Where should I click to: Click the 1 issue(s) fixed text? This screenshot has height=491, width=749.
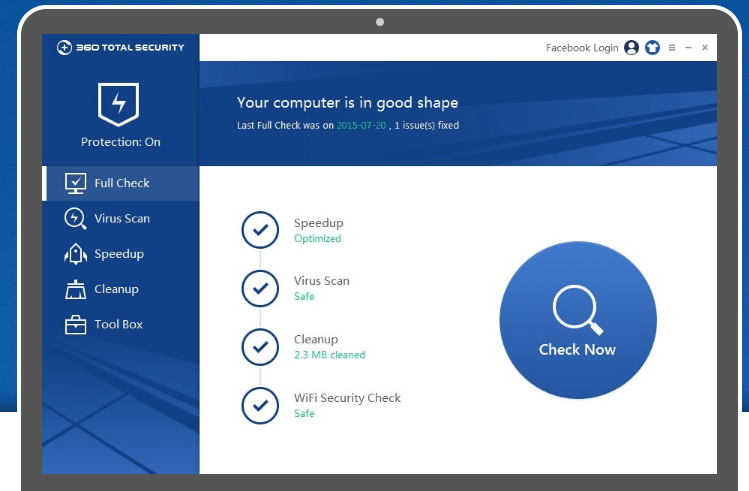[x=427, y=126]
